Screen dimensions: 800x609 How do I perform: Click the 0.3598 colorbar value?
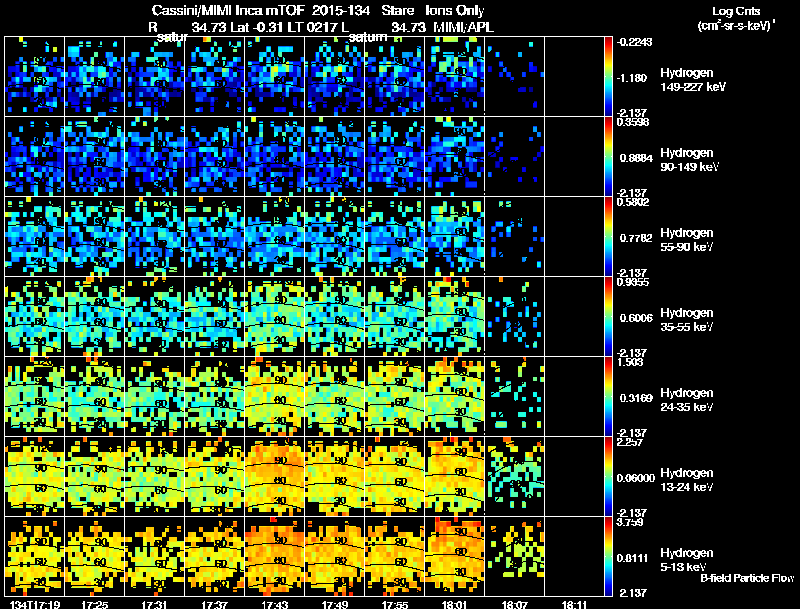(x=633, y=122)
